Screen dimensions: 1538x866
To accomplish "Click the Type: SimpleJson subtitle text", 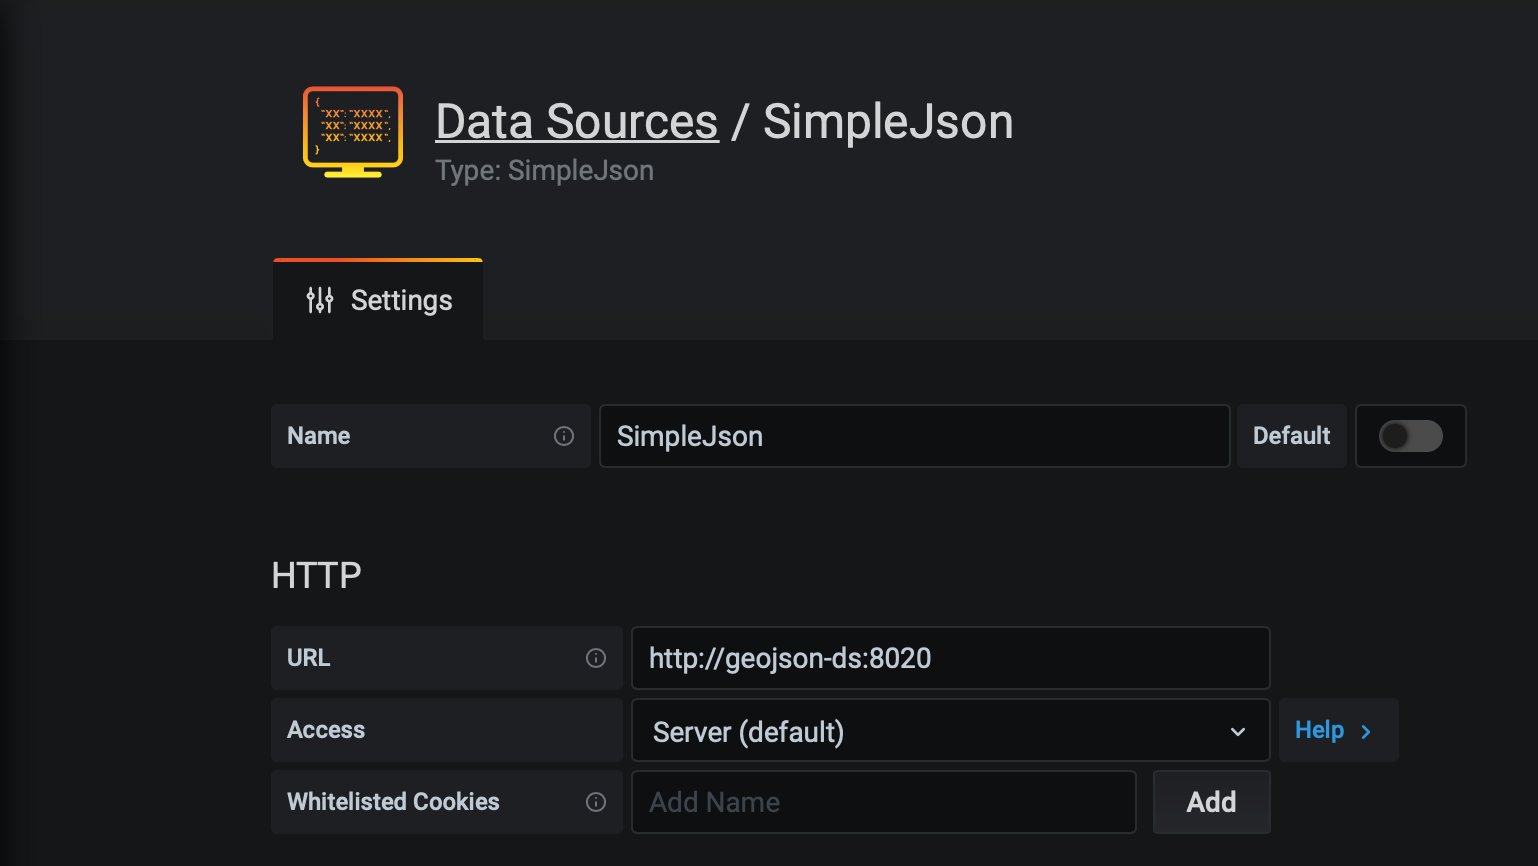I will point(544,171).
